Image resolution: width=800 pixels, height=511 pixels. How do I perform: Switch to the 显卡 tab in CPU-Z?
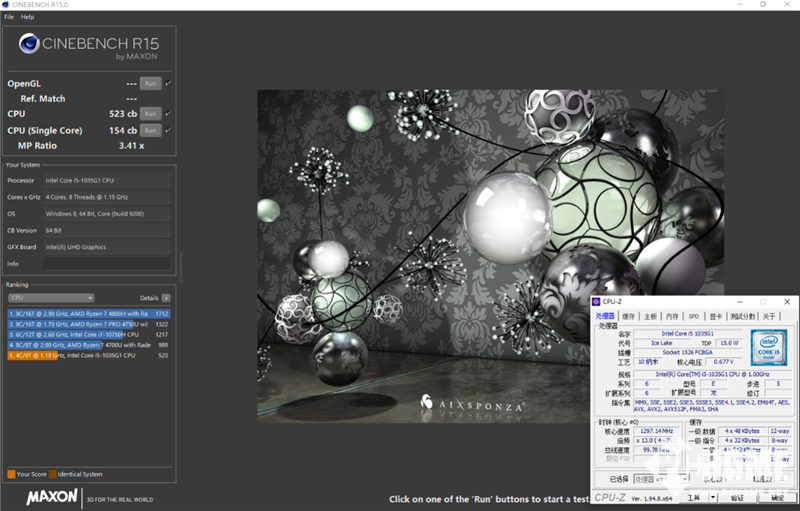click(x=716, y=316)
